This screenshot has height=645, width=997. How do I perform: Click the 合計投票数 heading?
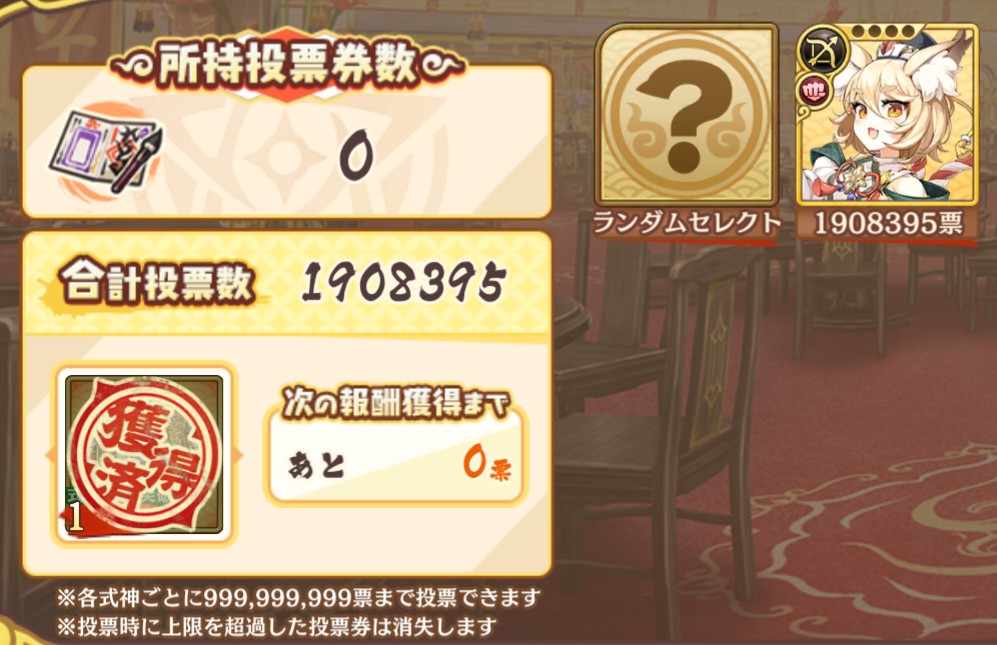click(157, 283)
